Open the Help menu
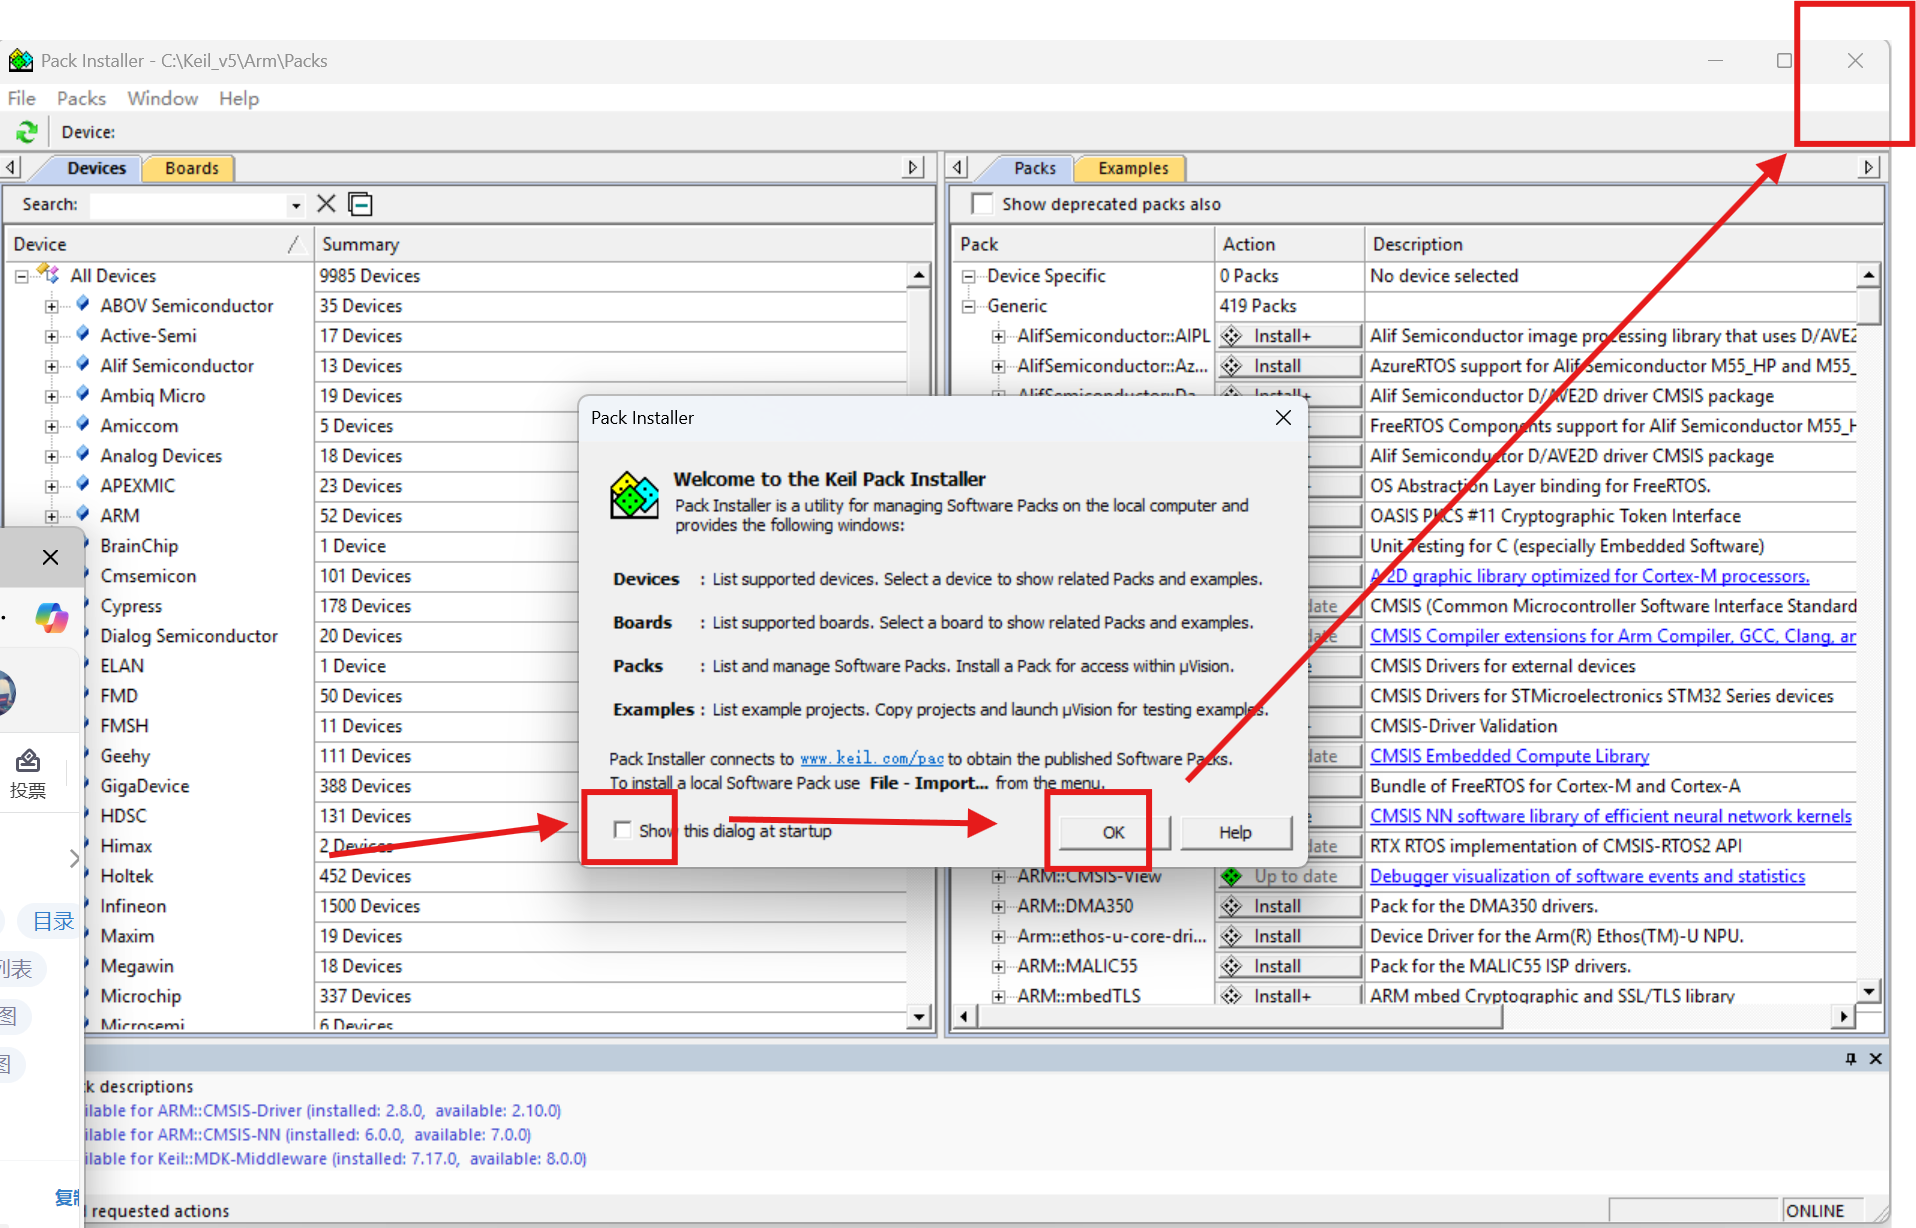1916x1228 pixels. [x=239, y=98]
